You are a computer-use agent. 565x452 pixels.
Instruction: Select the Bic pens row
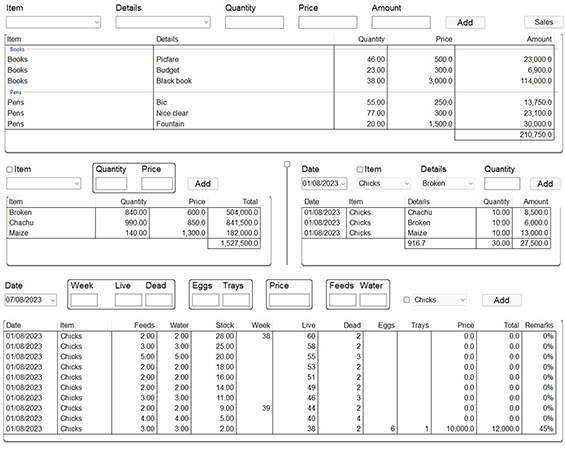click(x=280, y=102)
